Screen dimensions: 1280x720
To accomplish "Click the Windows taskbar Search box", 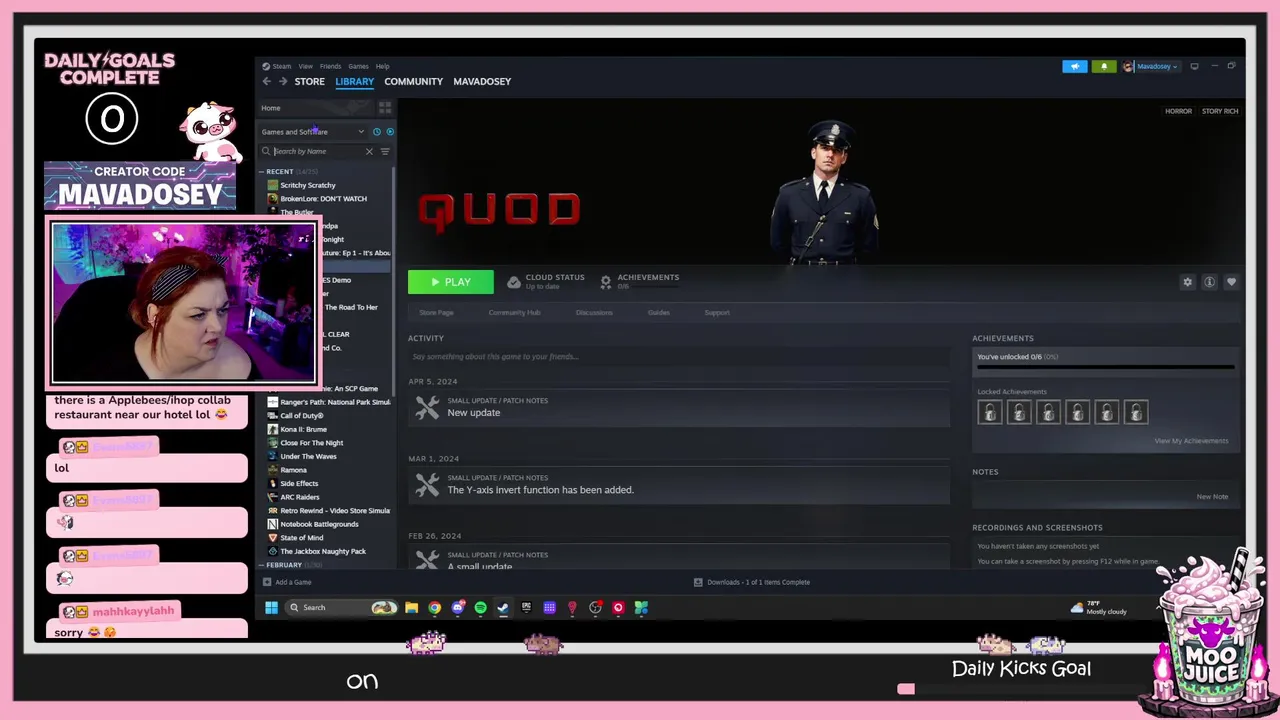I will (x=340, y=607).
